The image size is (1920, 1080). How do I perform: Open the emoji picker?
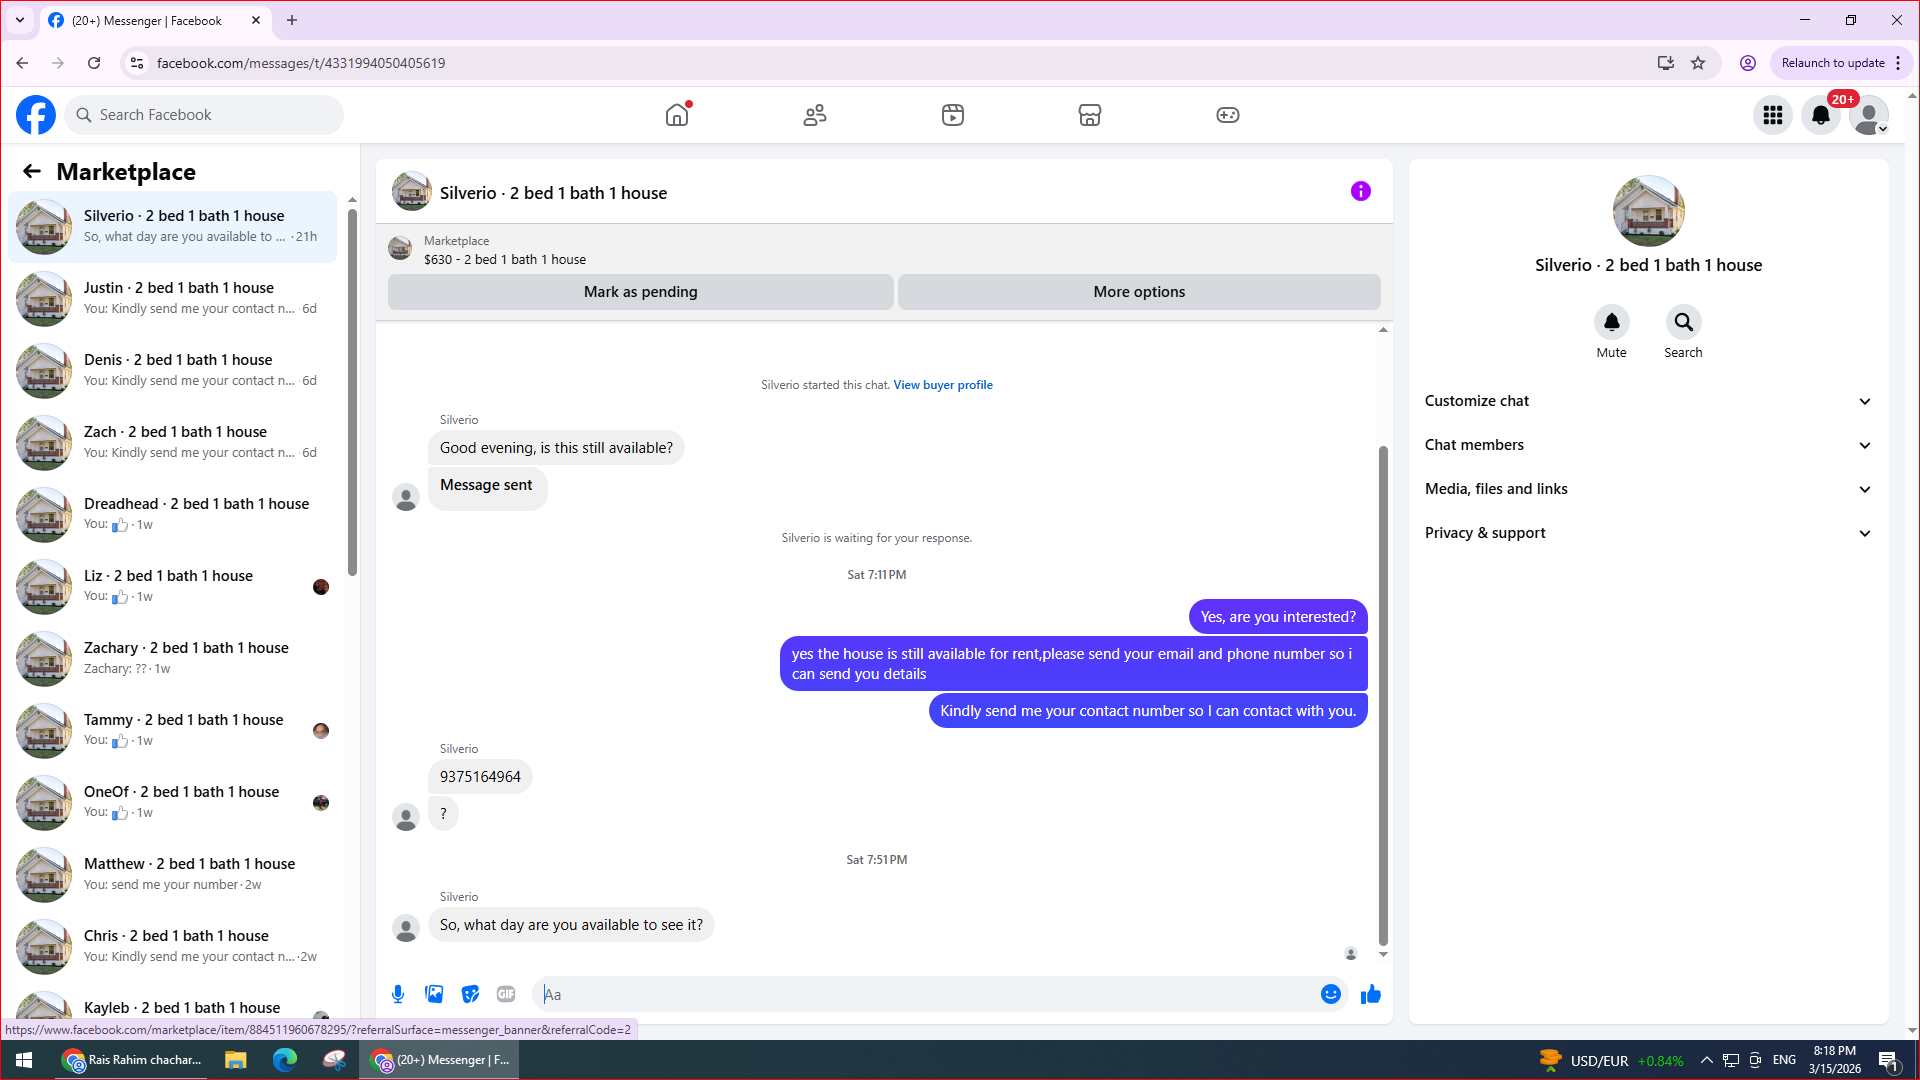(1331, 994)
